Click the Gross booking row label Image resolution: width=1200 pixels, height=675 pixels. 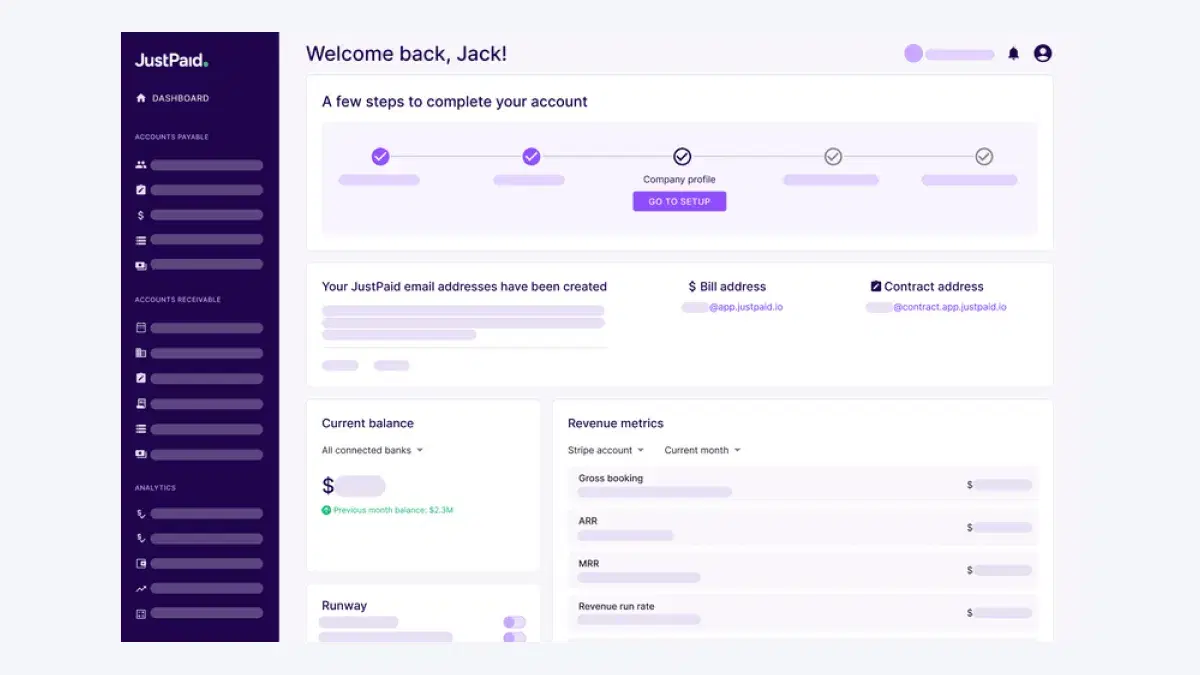point(611,478)
